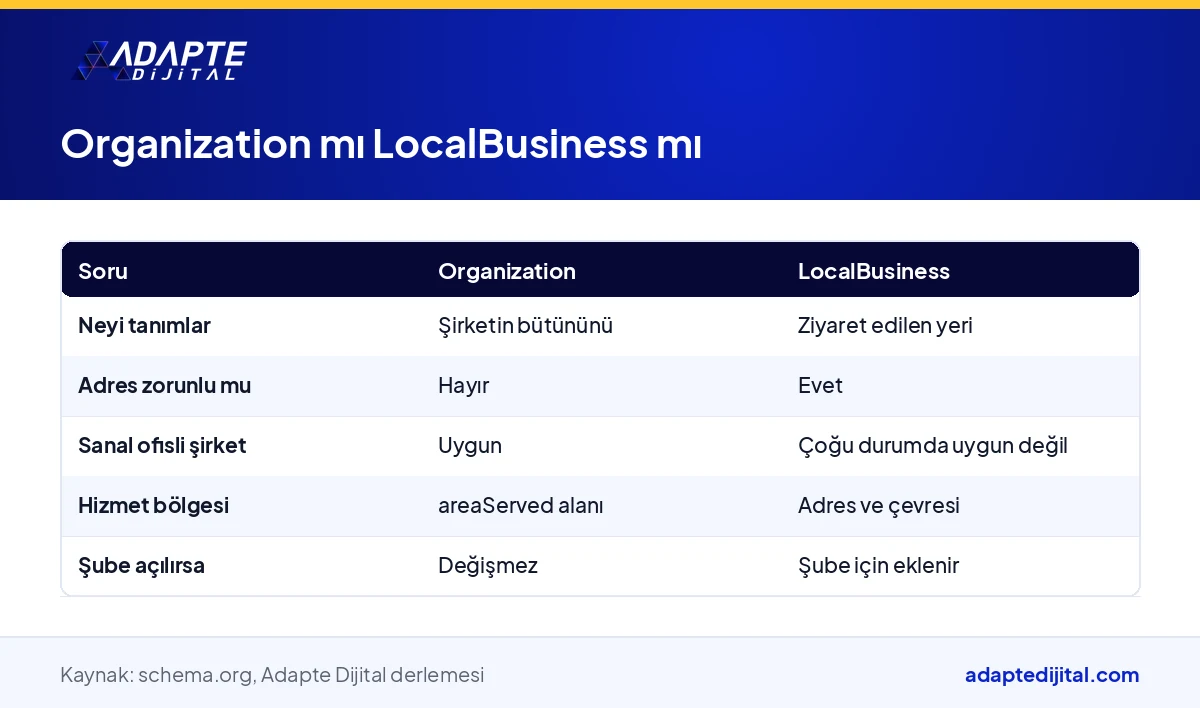
Task: Click the 'Kaynak: schema.org, Adapte Dijital derlemesi' text
Action: [272, 675]
